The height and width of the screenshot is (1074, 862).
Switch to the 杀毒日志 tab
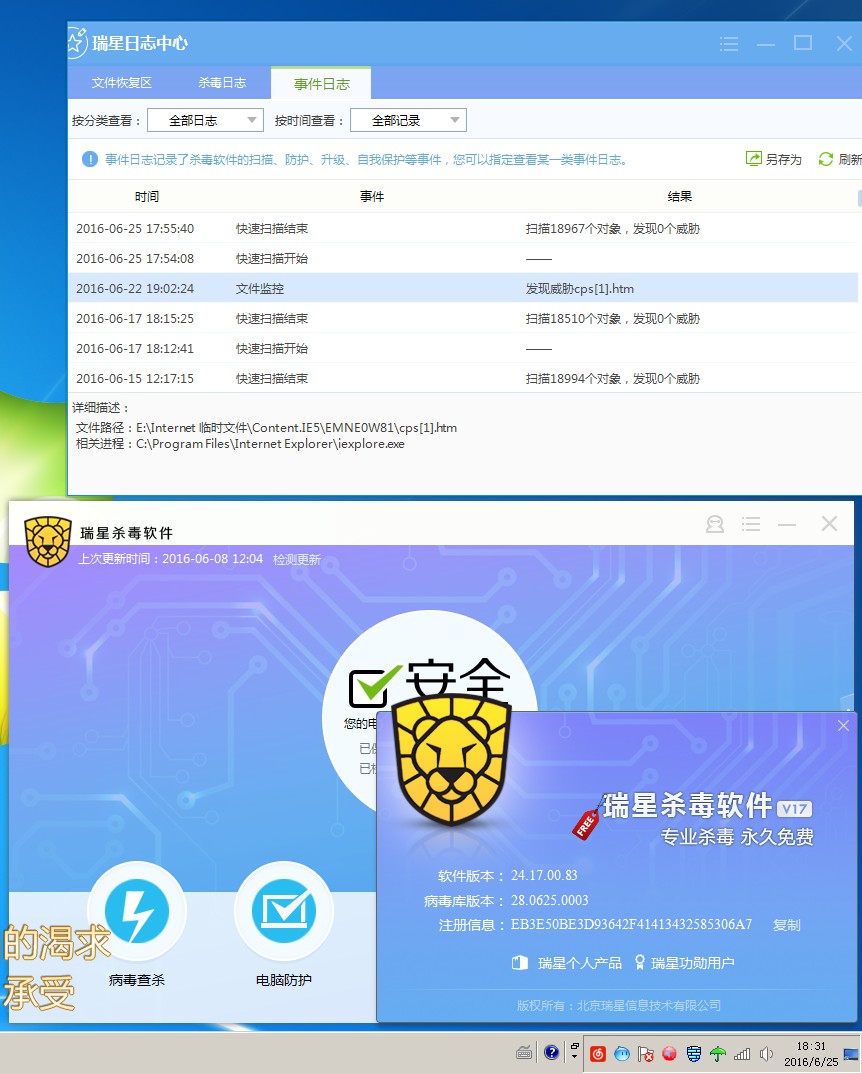pos(222,83)
